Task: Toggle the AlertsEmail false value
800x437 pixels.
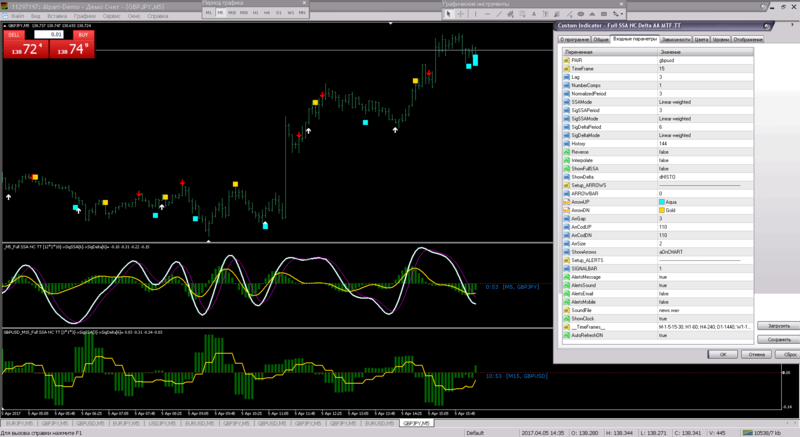Action: point(665,293)
